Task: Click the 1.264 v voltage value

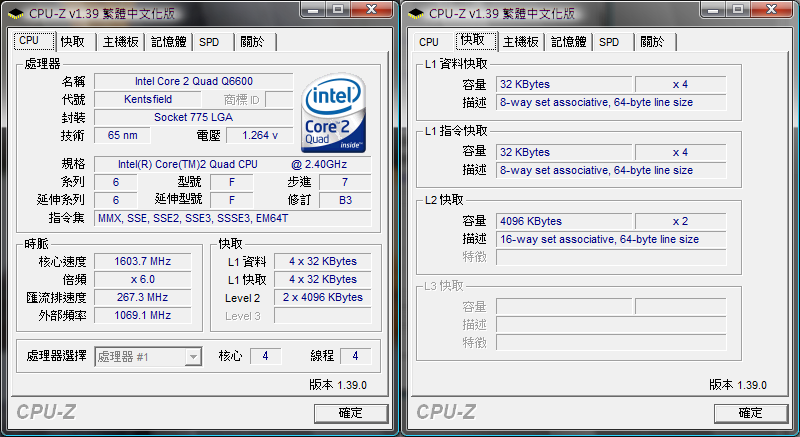Action: click(x=260, y=135)
